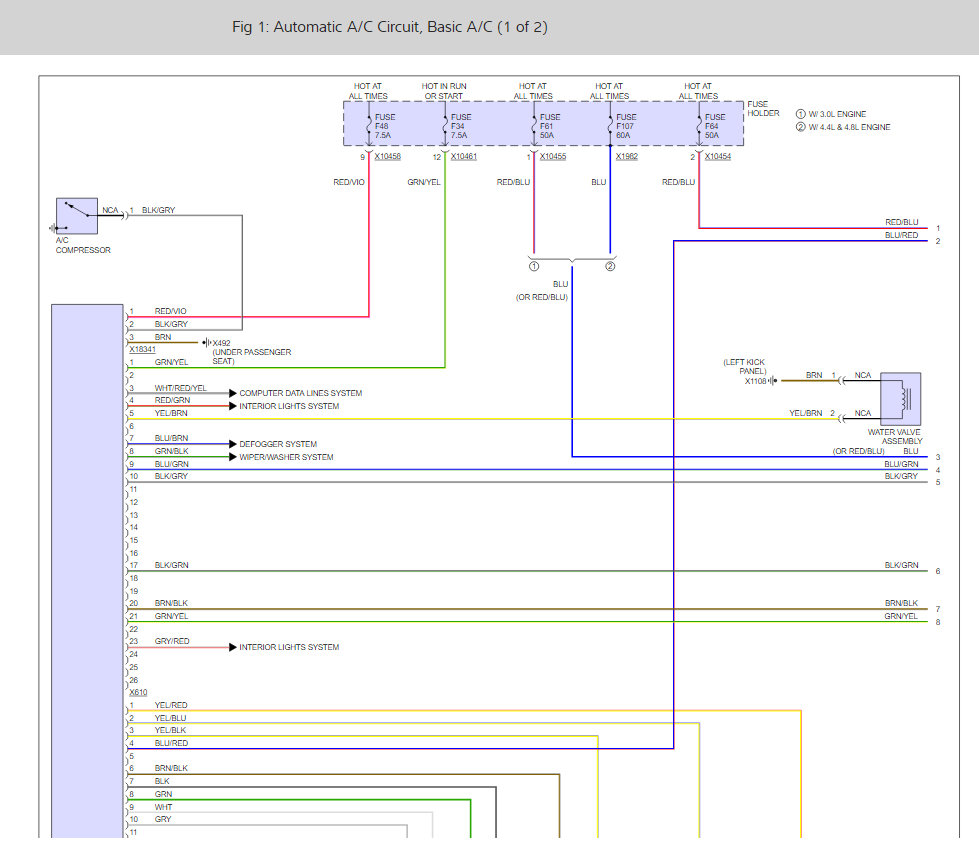Click the "WHT/RED/YEL" wire label
Viewport: 979px width, 848px height.
pyautogui.click(x=180, y=388)
